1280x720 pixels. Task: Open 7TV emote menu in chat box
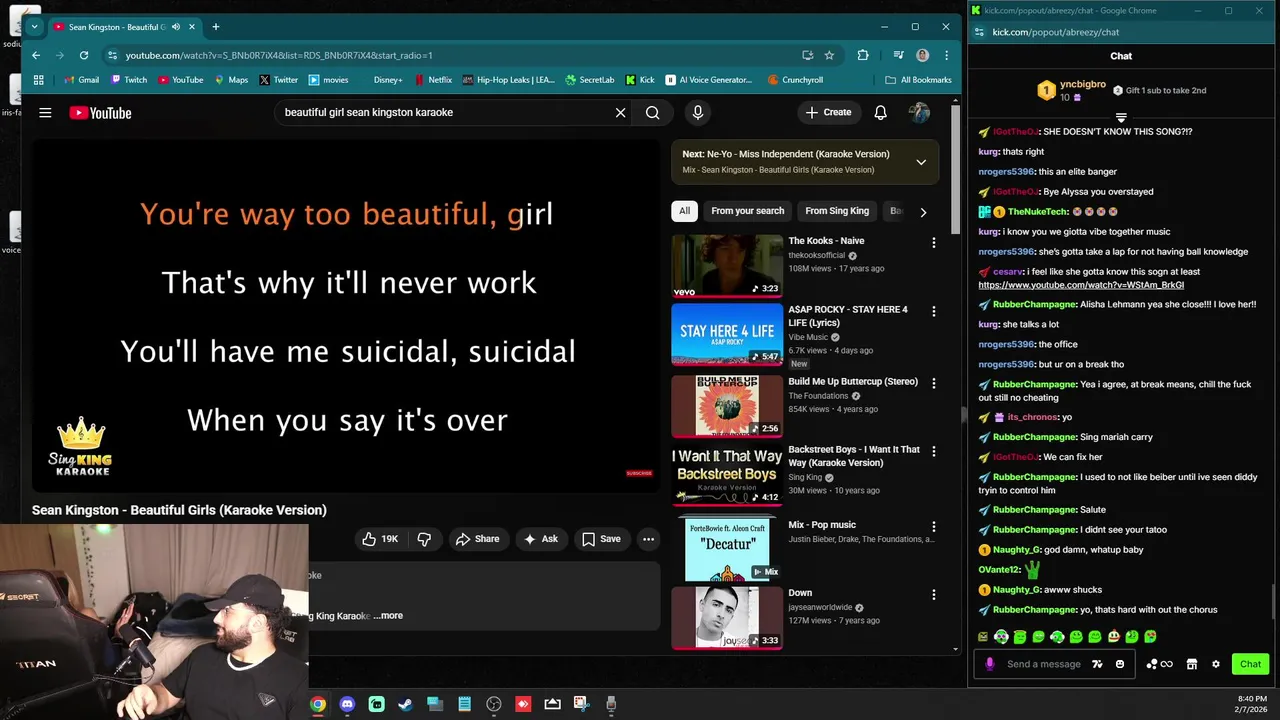click(1097, 664)
